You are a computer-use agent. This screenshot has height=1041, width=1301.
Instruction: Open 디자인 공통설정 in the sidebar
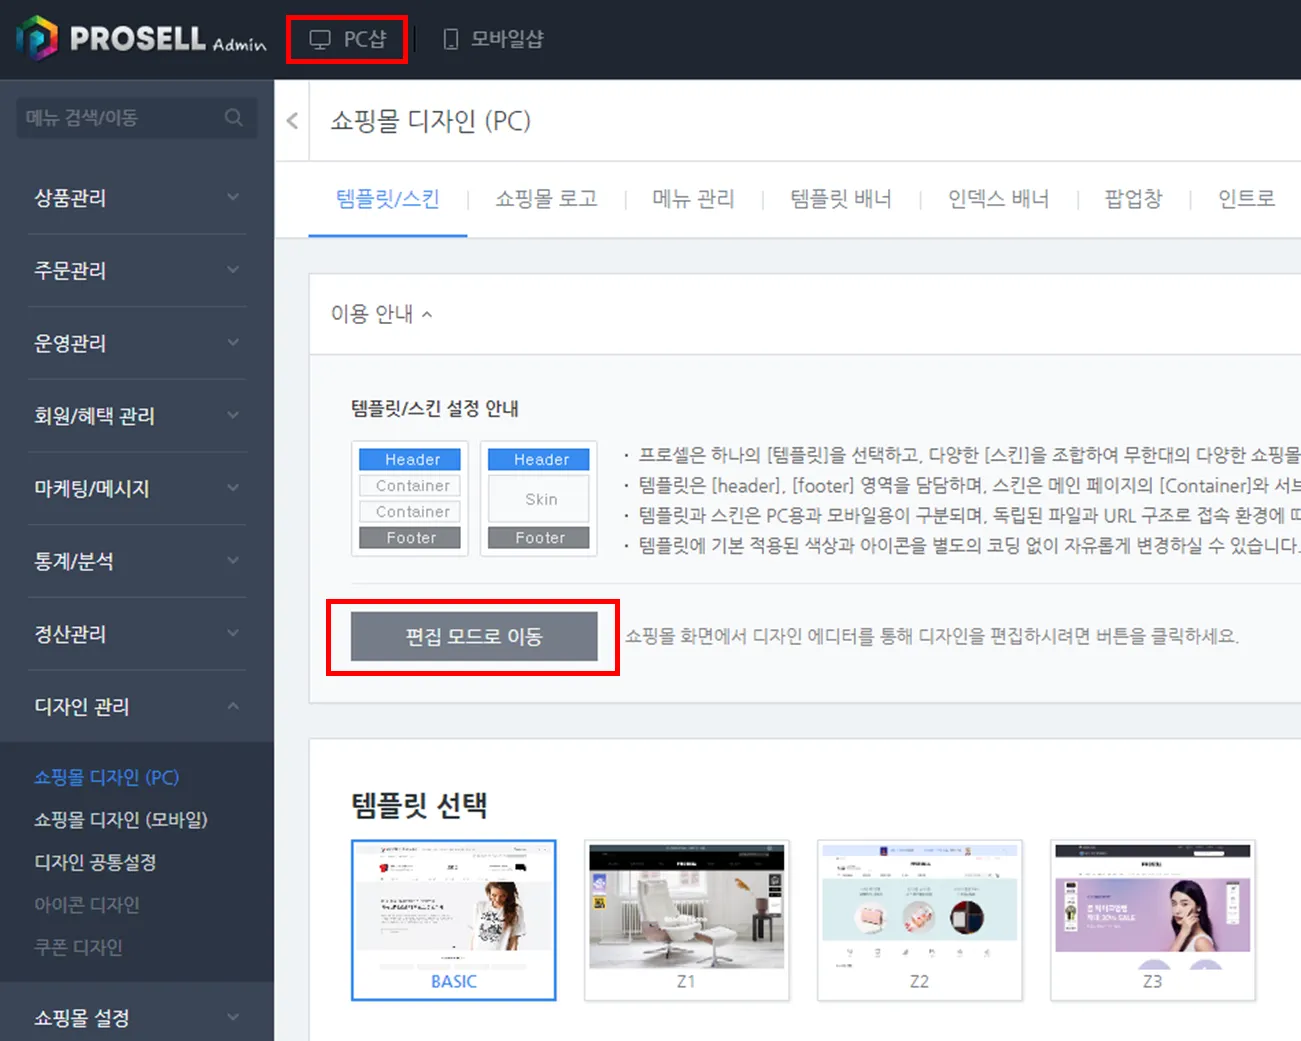coord(95,862)
